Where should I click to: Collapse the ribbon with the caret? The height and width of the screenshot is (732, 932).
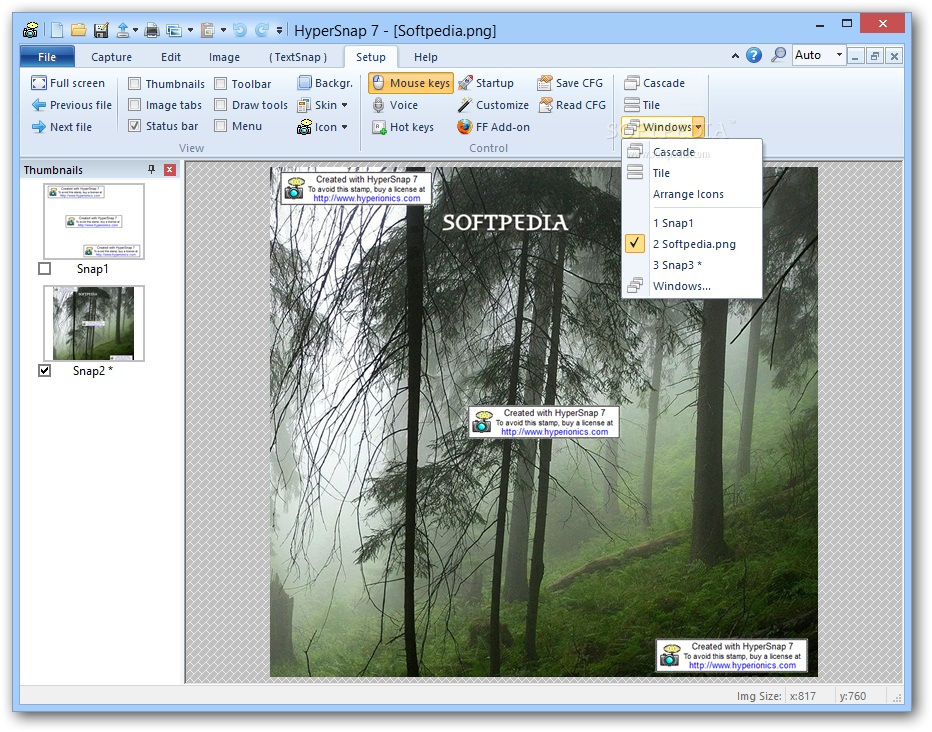click(x=735, y=56)
